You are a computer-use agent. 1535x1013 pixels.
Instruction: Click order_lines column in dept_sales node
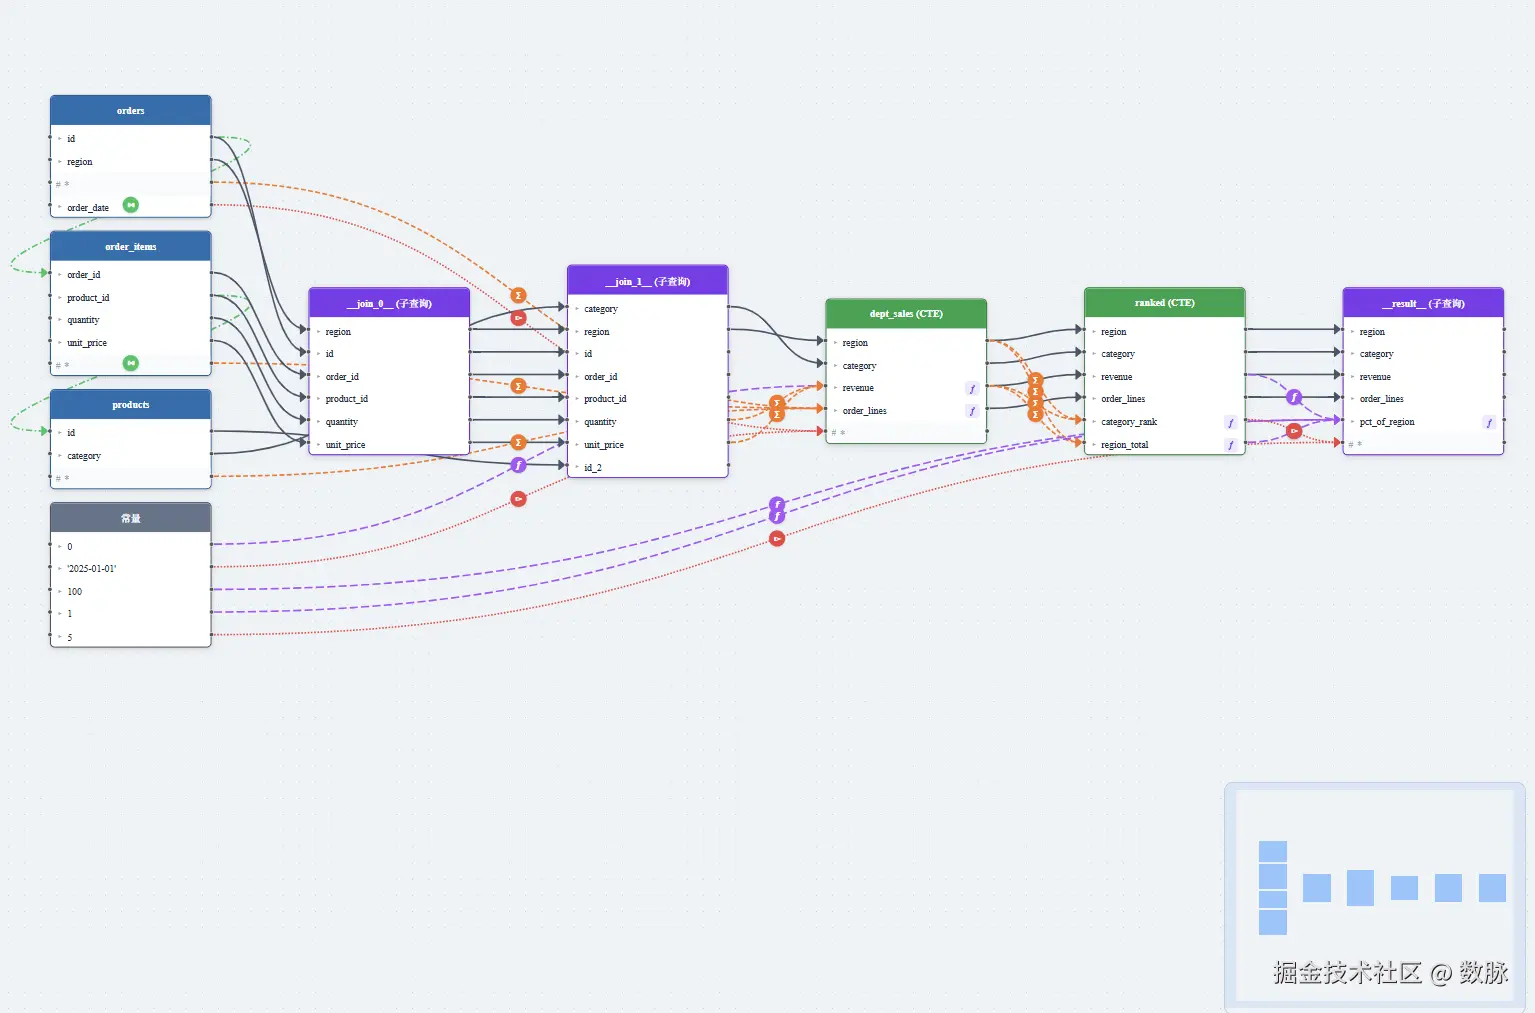click(x=906, y=411)
